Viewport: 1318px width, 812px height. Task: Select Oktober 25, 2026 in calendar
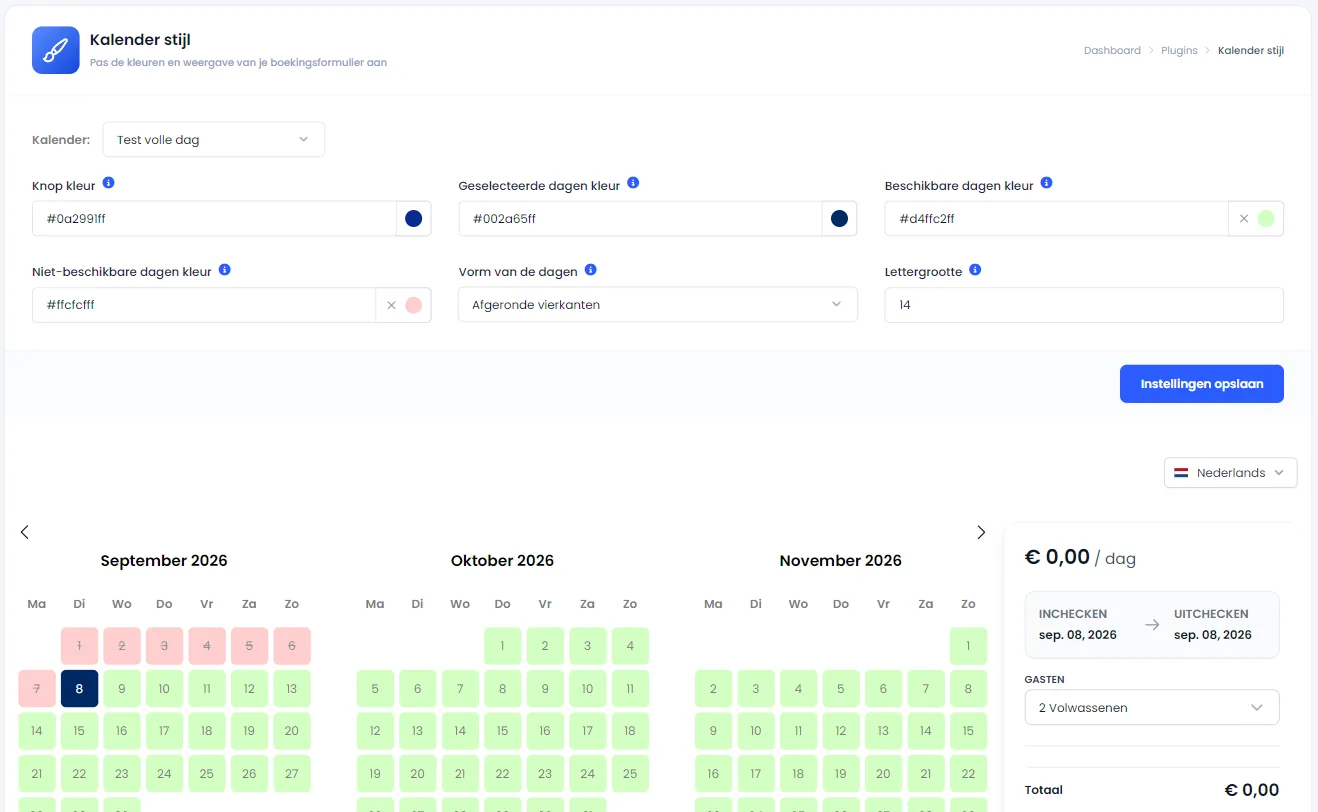click(630, 774)
